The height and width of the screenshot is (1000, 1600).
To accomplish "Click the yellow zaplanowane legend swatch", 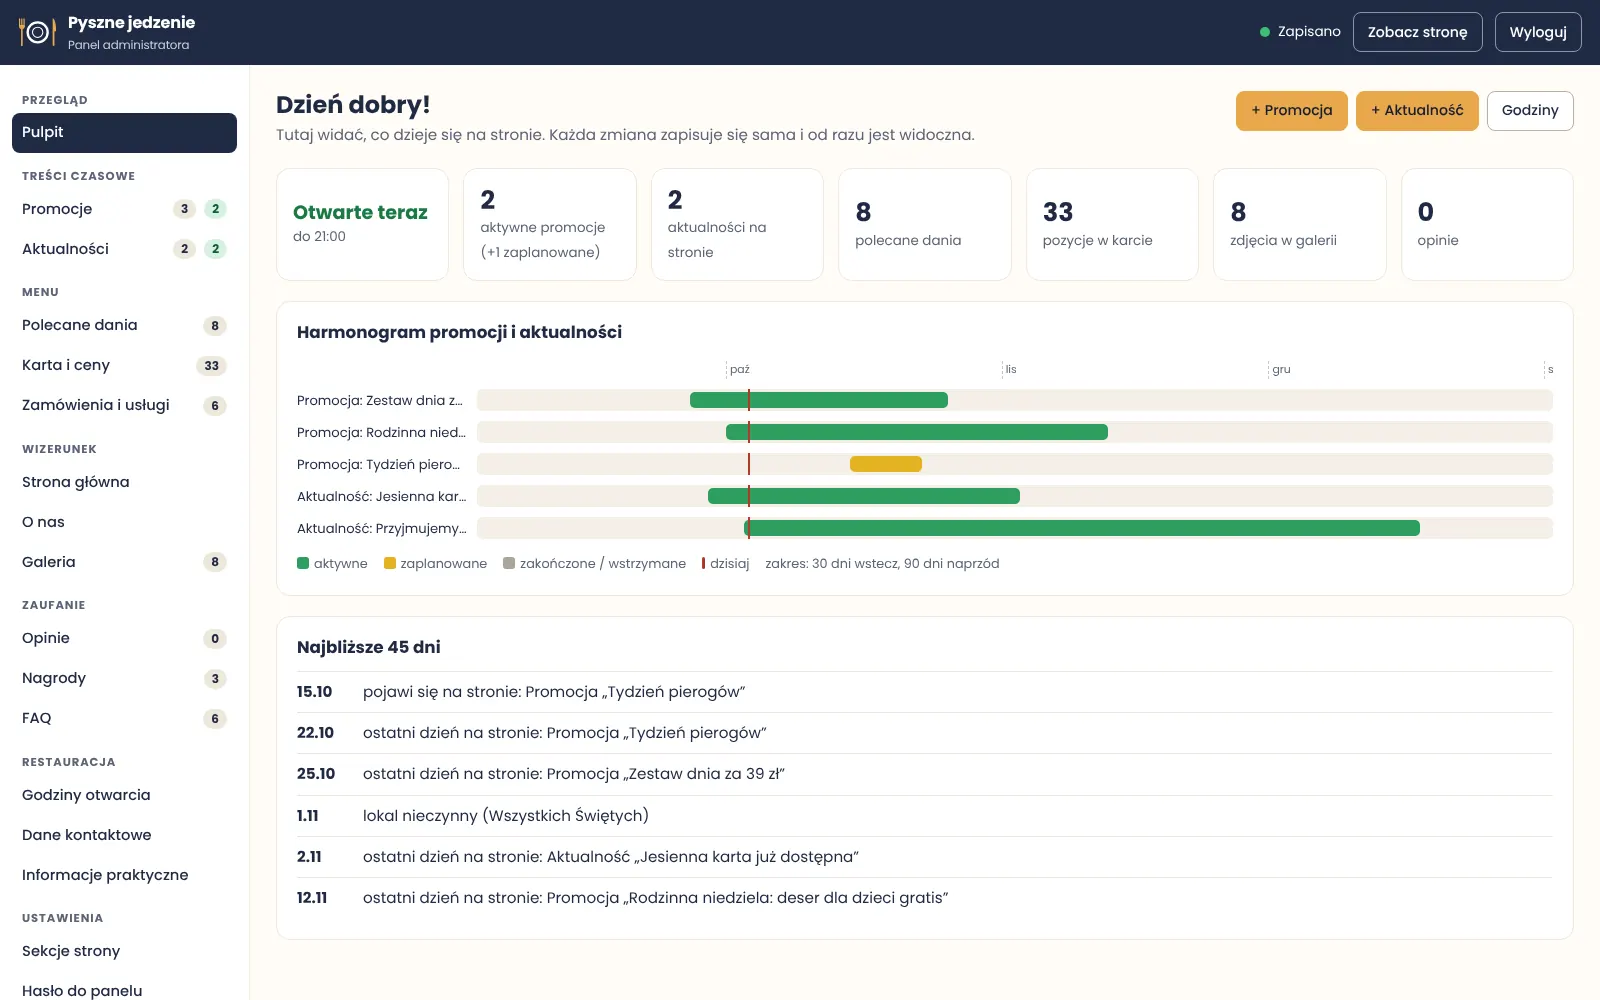I will click(390, 563).
